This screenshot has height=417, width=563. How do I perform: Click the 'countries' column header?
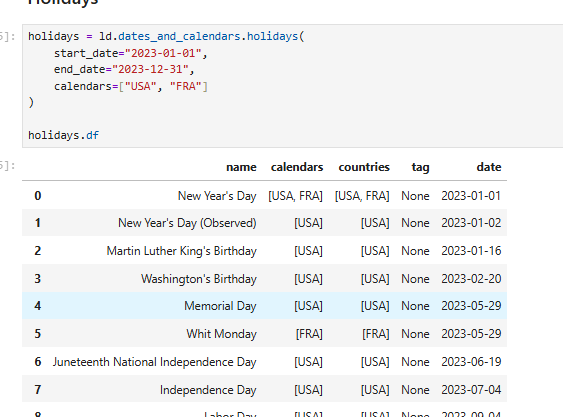tap(364, 167)
